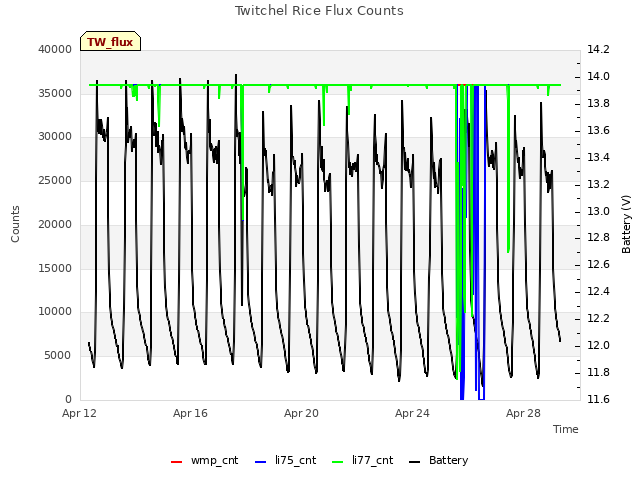The height and width of the screenshot is (480, 640).
Task: Click the 11.6 battery tick label
Action: click(x=598, y=399)
